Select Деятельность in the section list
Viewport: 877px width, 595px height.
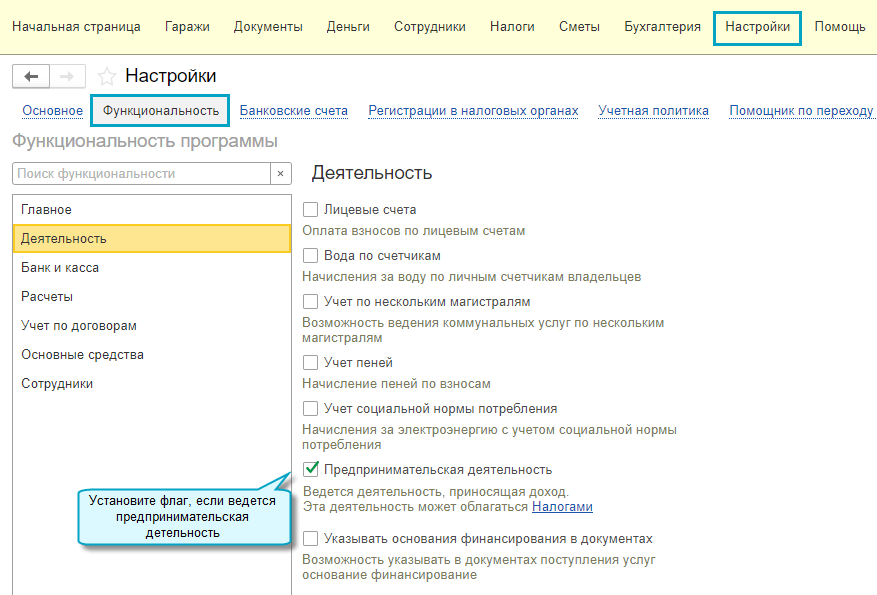point(152,239)
